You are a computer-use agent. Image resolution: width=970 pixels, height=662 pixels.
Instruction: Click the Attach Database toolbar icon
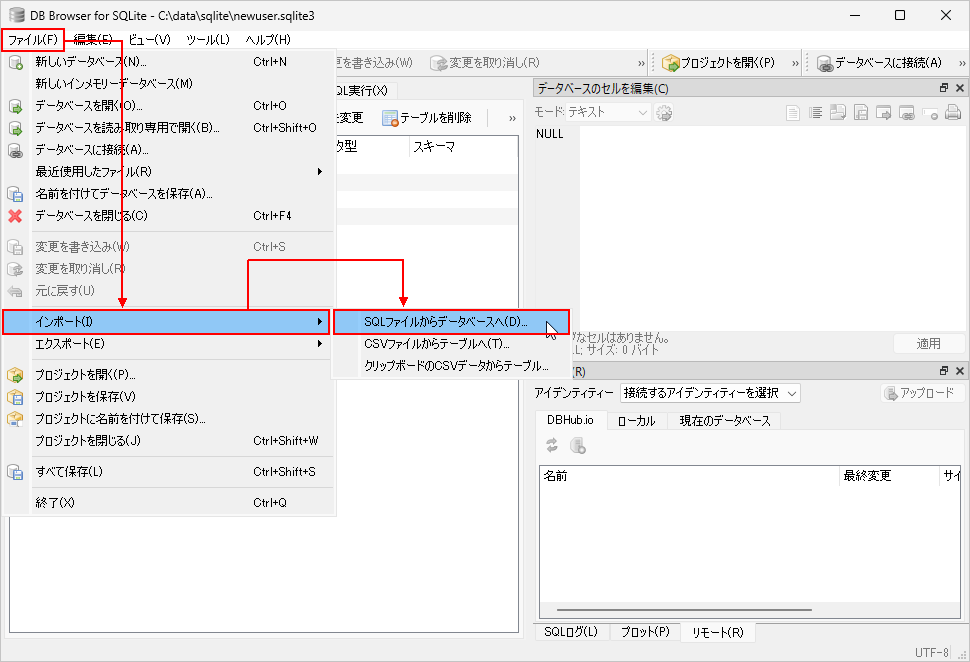[825, 63]
